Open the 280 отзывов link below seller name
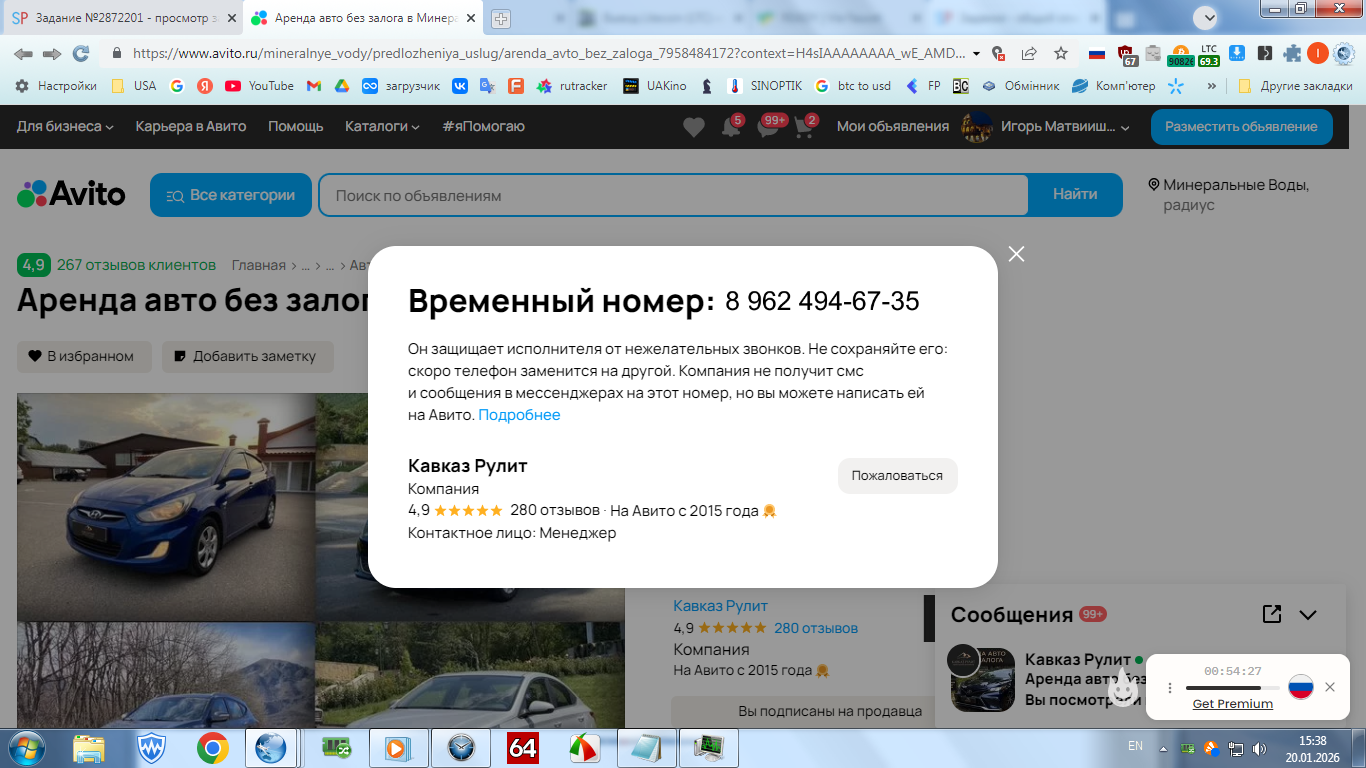 (816, 628)
